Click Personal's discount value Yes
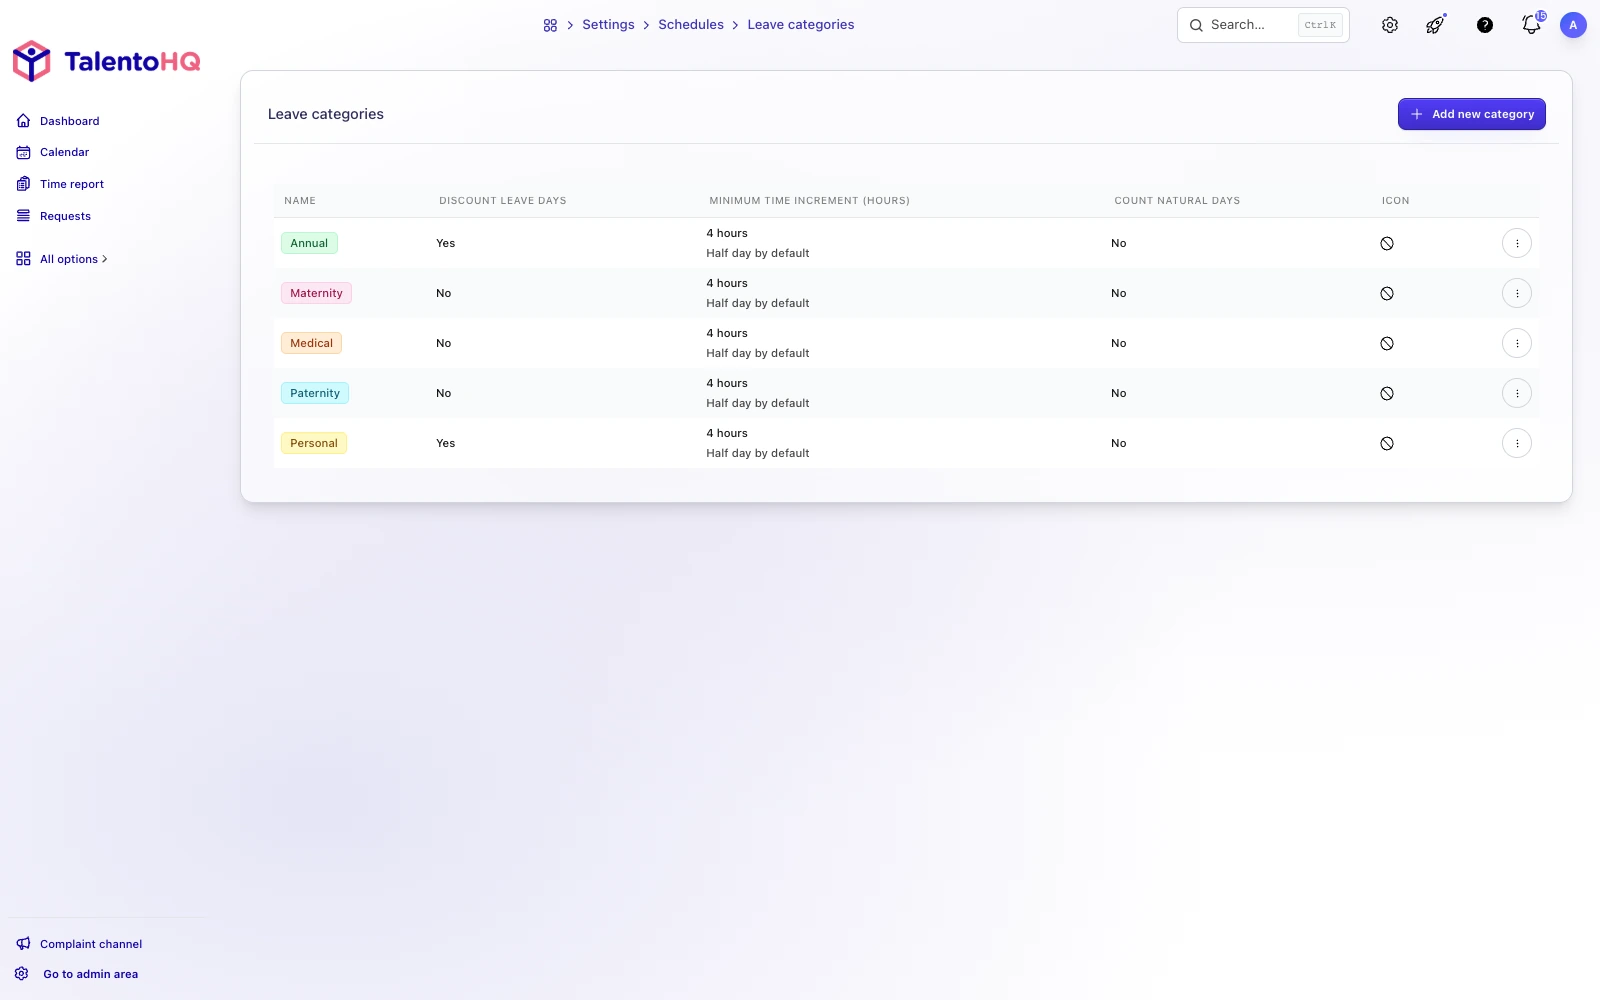Image resolution: width=1600 pixels, height=1000 pixels. coord(446,443)
